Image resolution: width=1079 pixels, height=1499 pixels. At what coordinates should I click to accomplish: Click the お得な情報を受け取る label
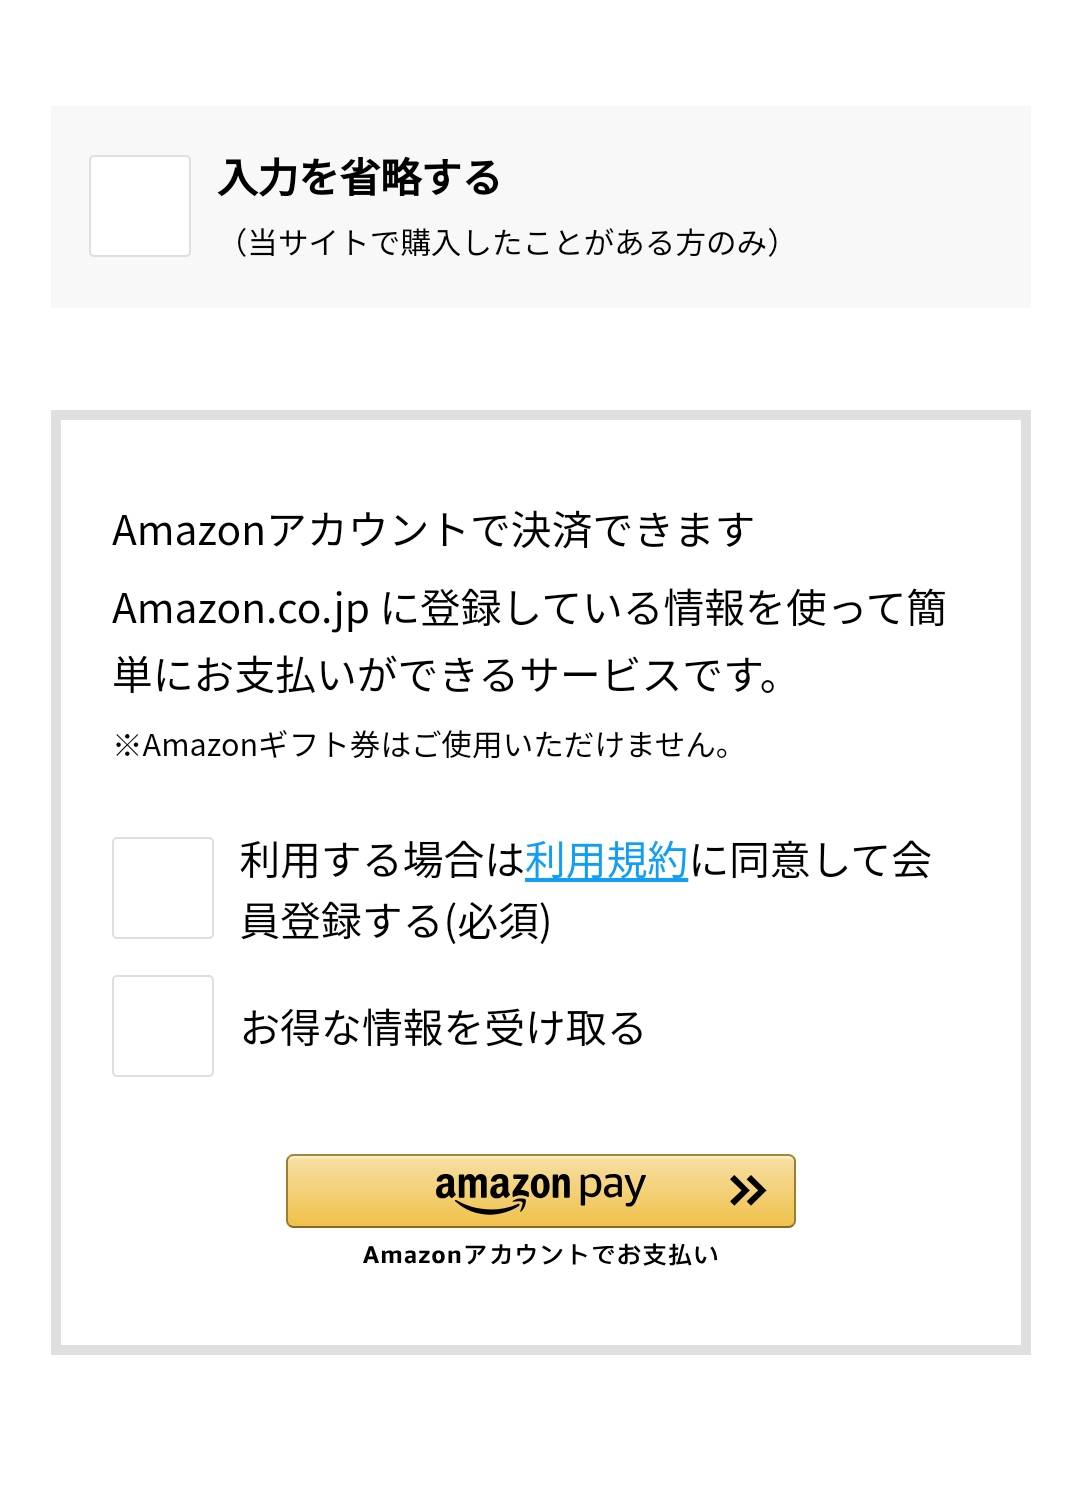(443, 1027)
